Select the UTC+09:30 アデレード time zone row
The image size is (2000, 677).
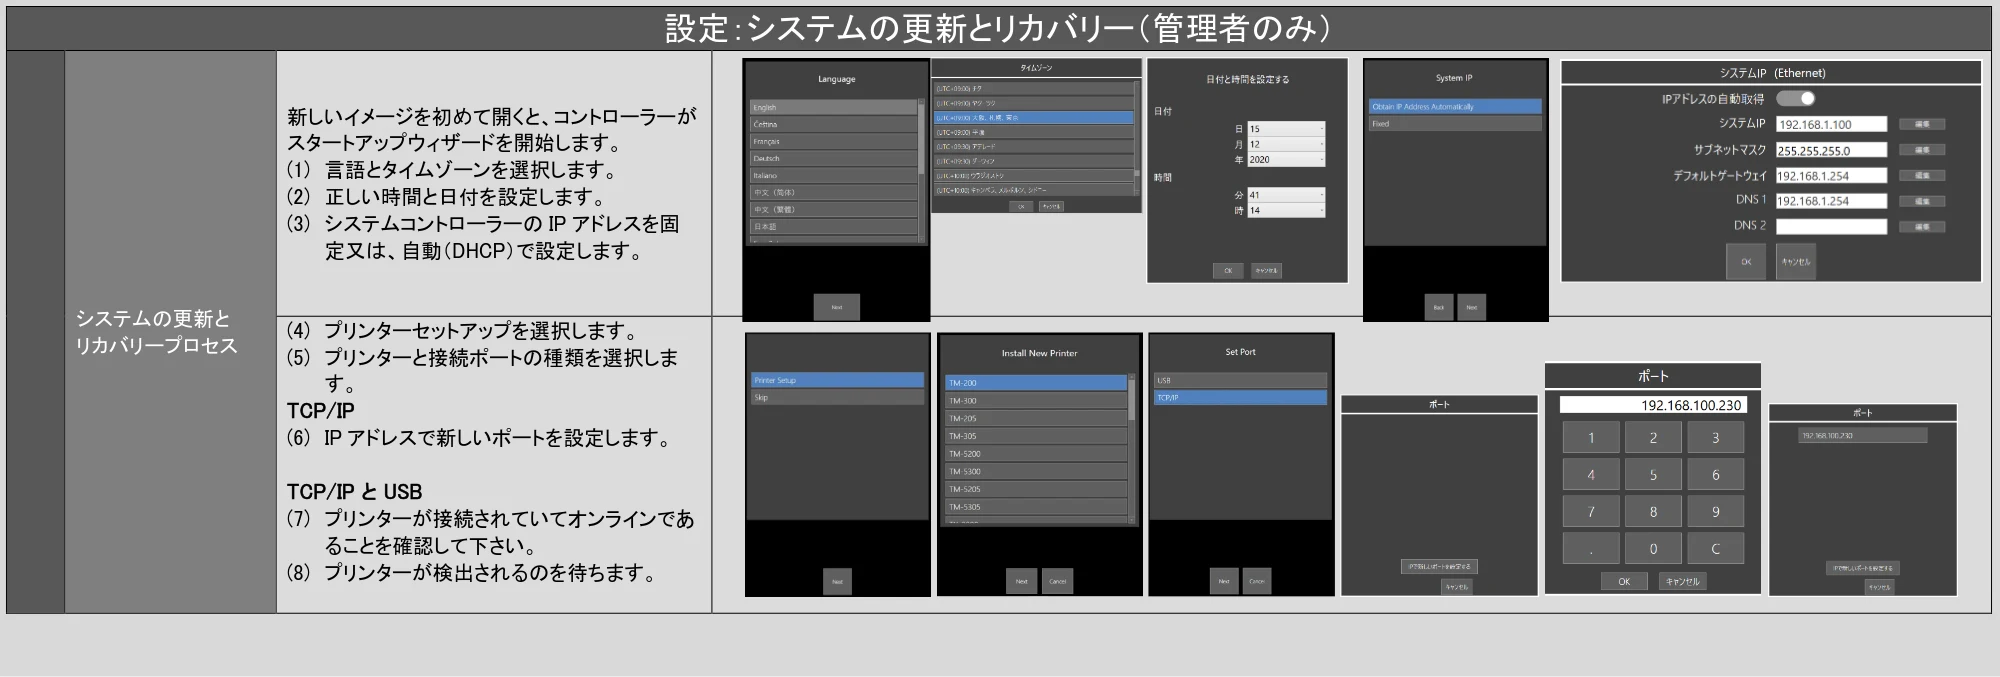(1033, 146)
